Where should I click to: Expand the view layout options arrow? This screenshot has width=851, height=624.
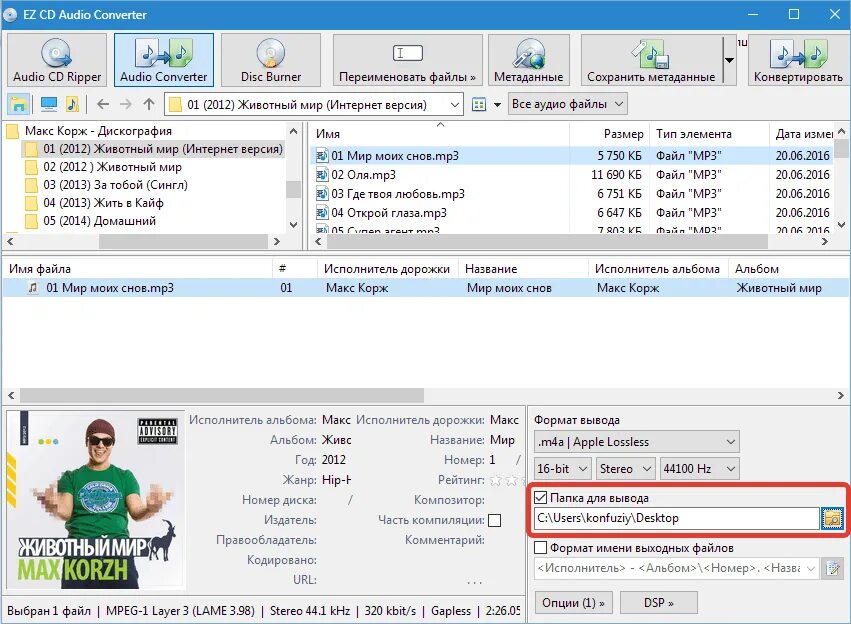pyautogui.click(x=497, y=105)
